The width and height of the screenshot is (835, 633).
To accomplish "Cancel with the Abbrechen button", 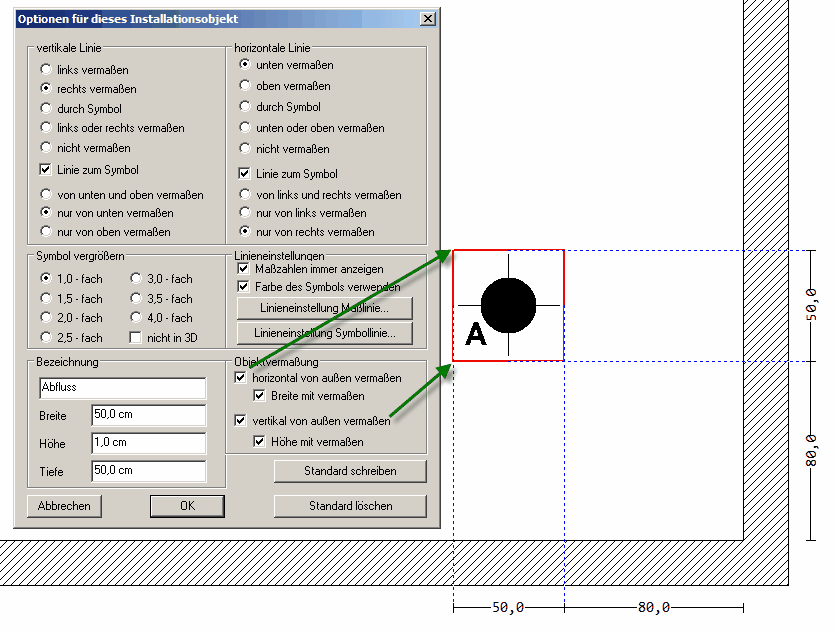I will (x=65, y=506).
